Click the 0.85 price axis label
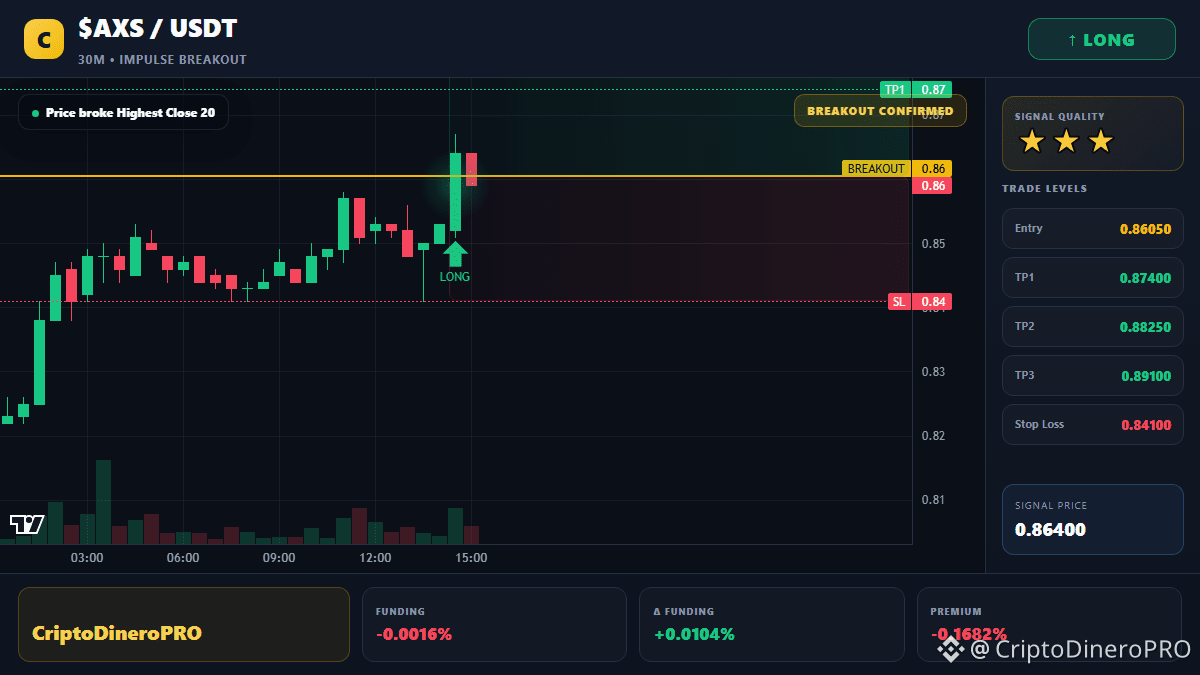This screenshot has height=675, width=1200. click(x=933, y=244)
